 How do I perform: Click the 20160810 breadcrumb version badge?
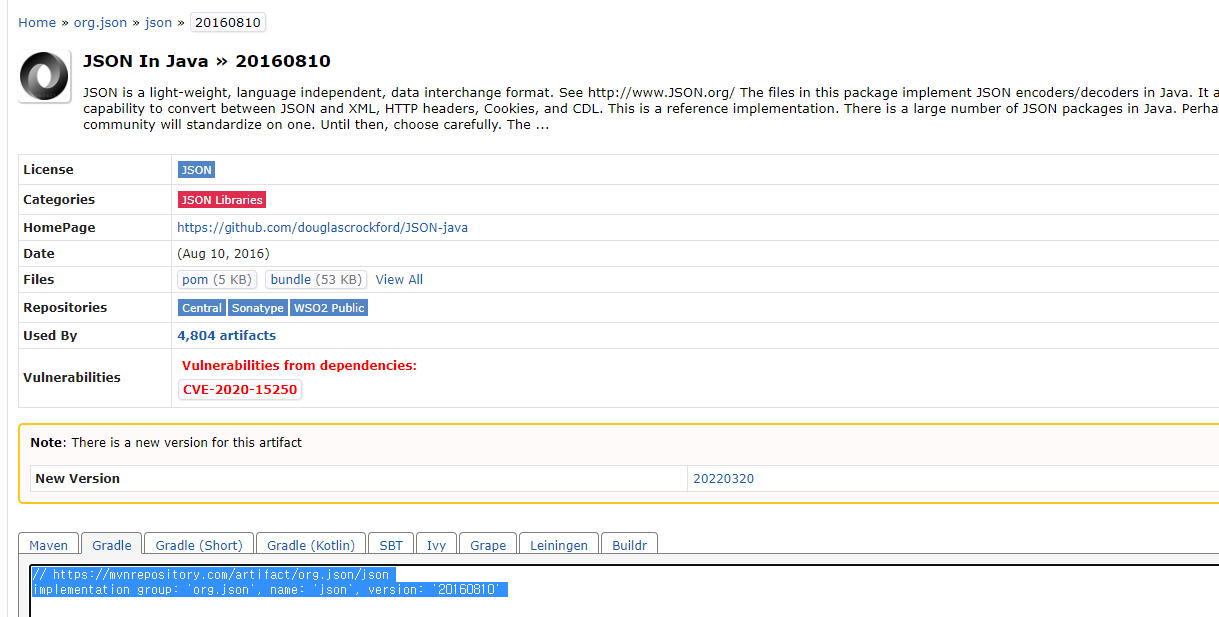227,22
